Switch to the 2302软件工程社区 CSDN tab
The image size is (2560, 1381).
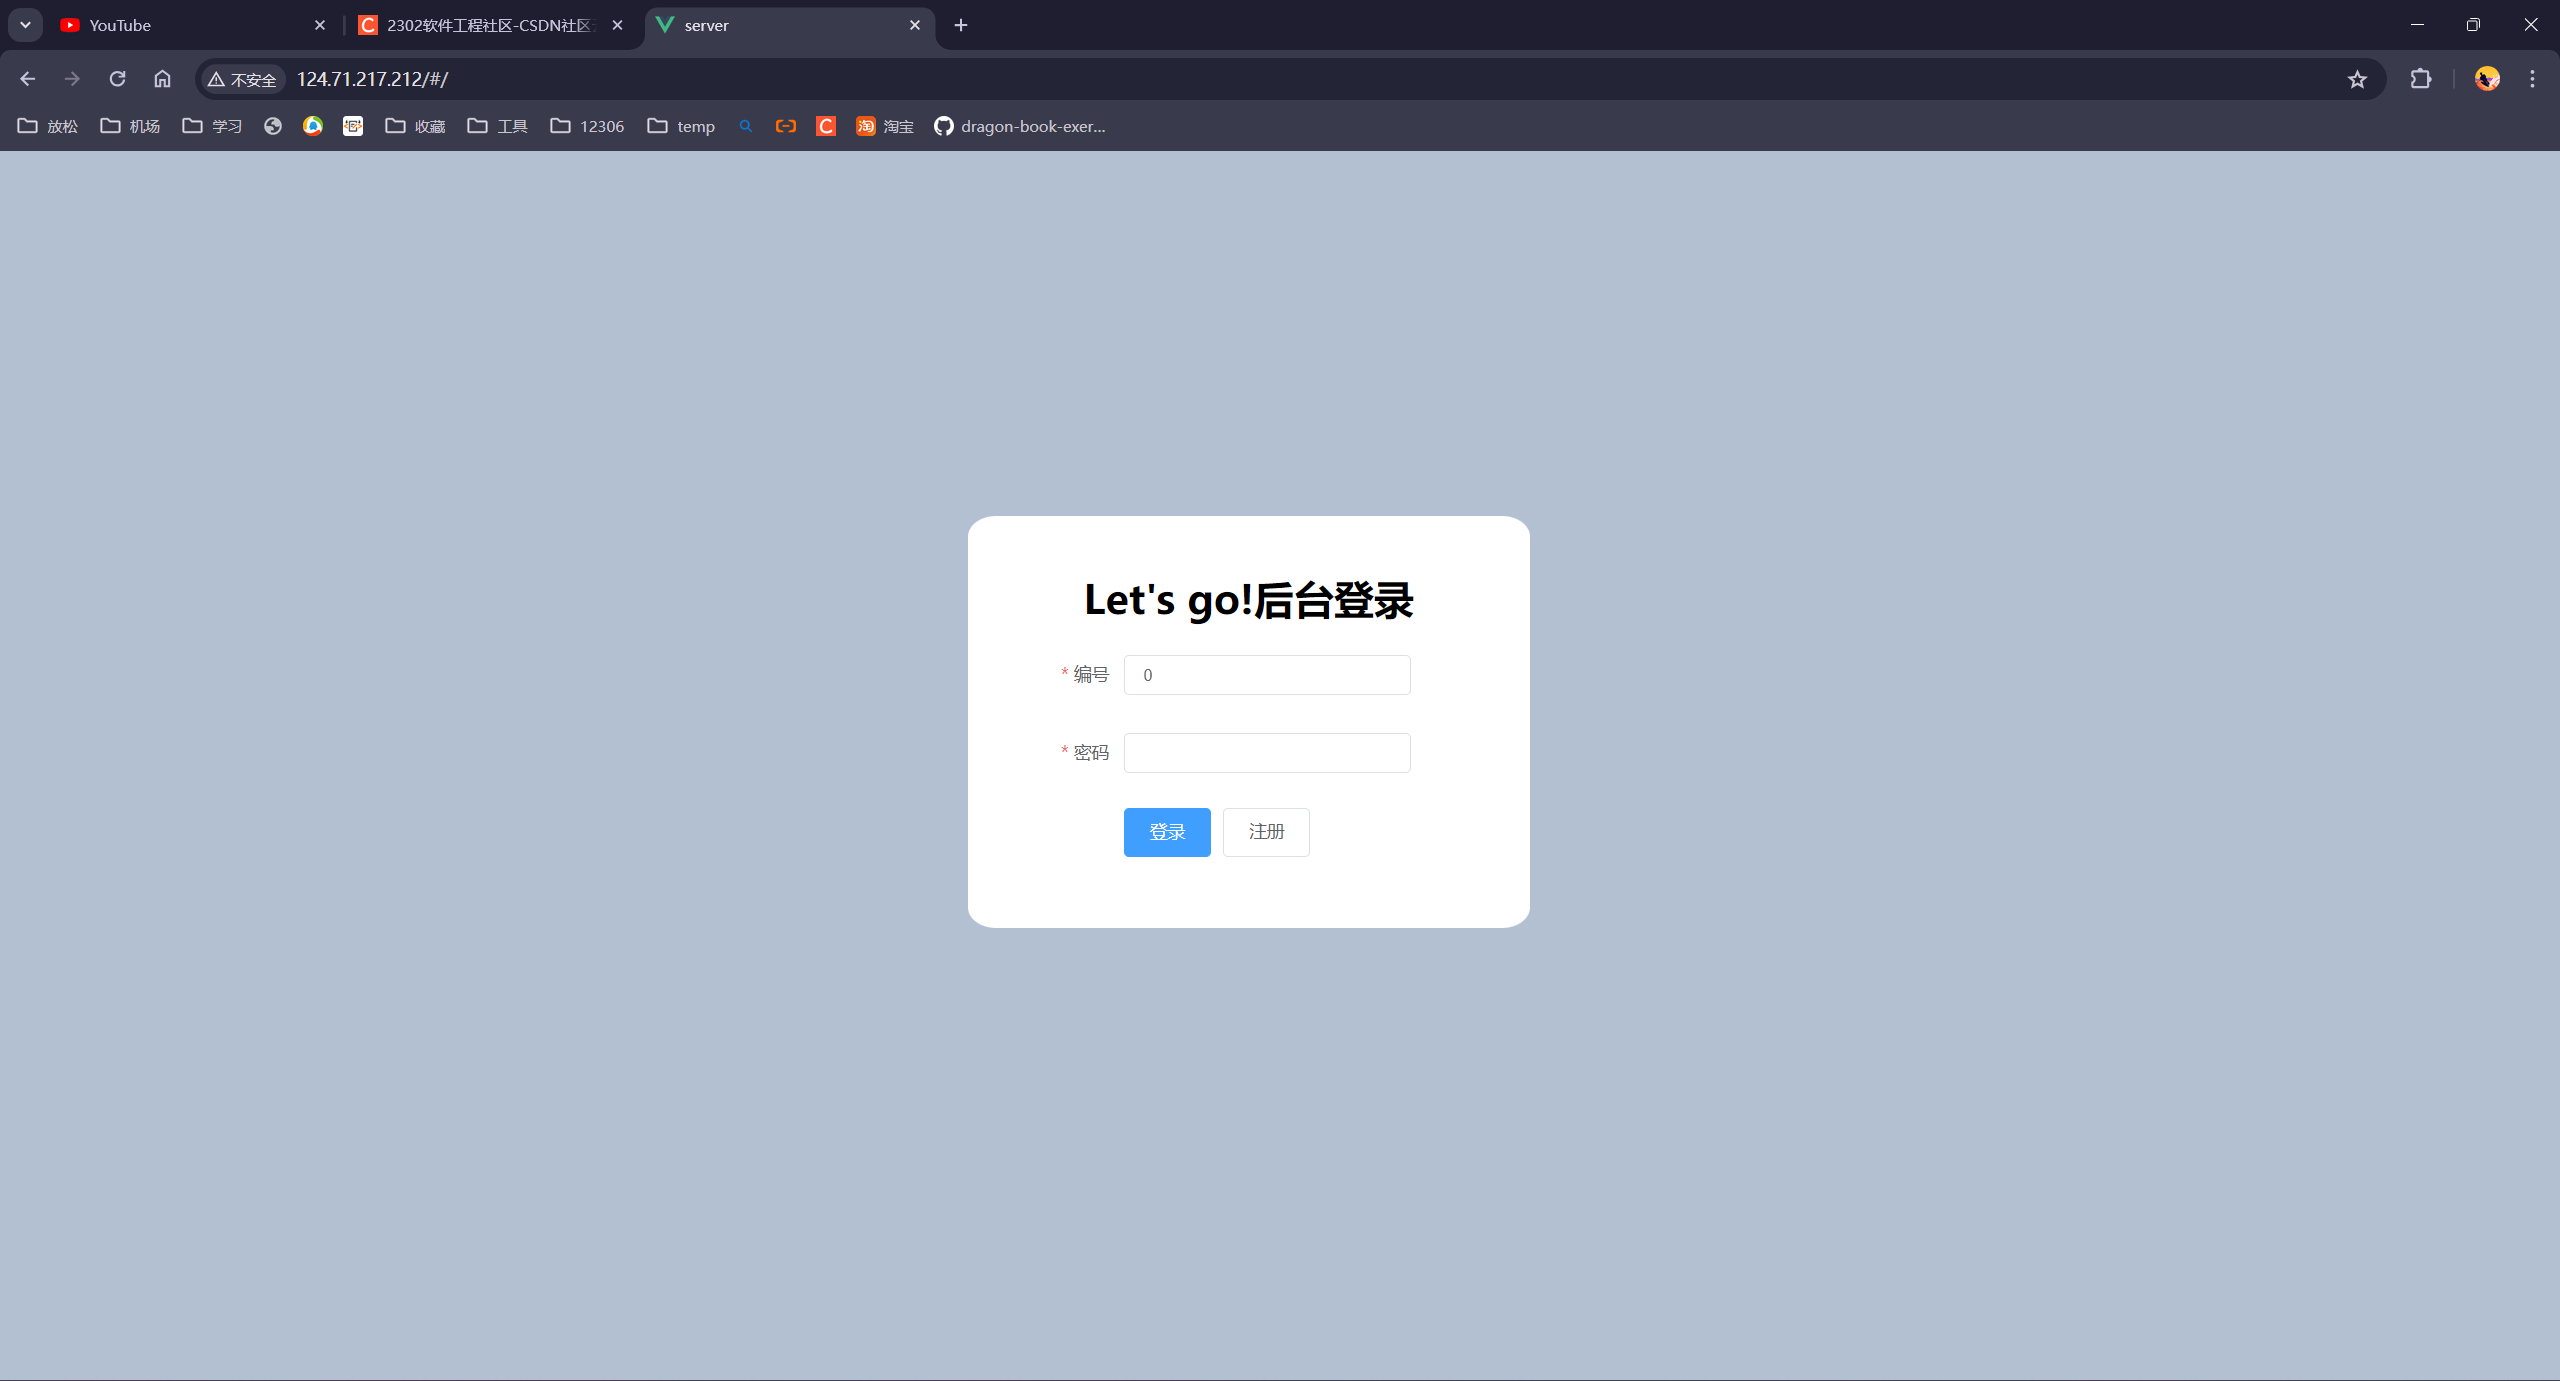(x=480, y=25)
